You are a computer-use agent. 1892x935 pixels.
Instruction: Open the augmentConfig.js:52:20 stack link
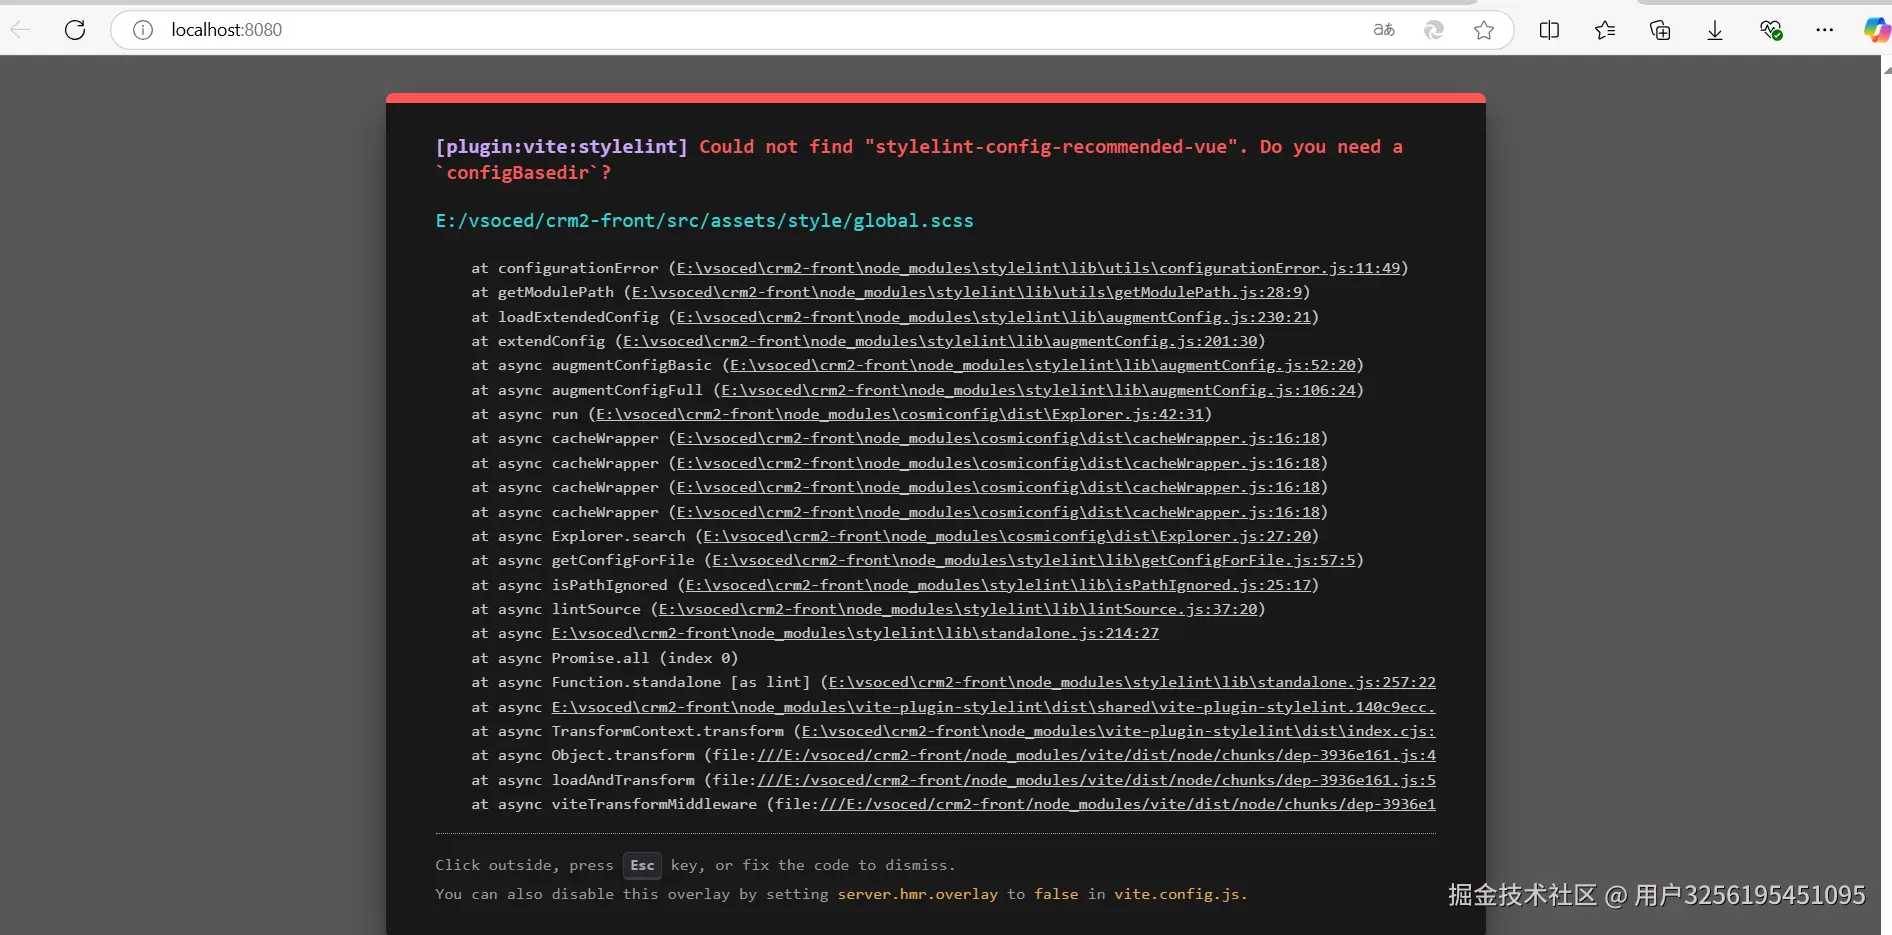tap(1043, 365)
